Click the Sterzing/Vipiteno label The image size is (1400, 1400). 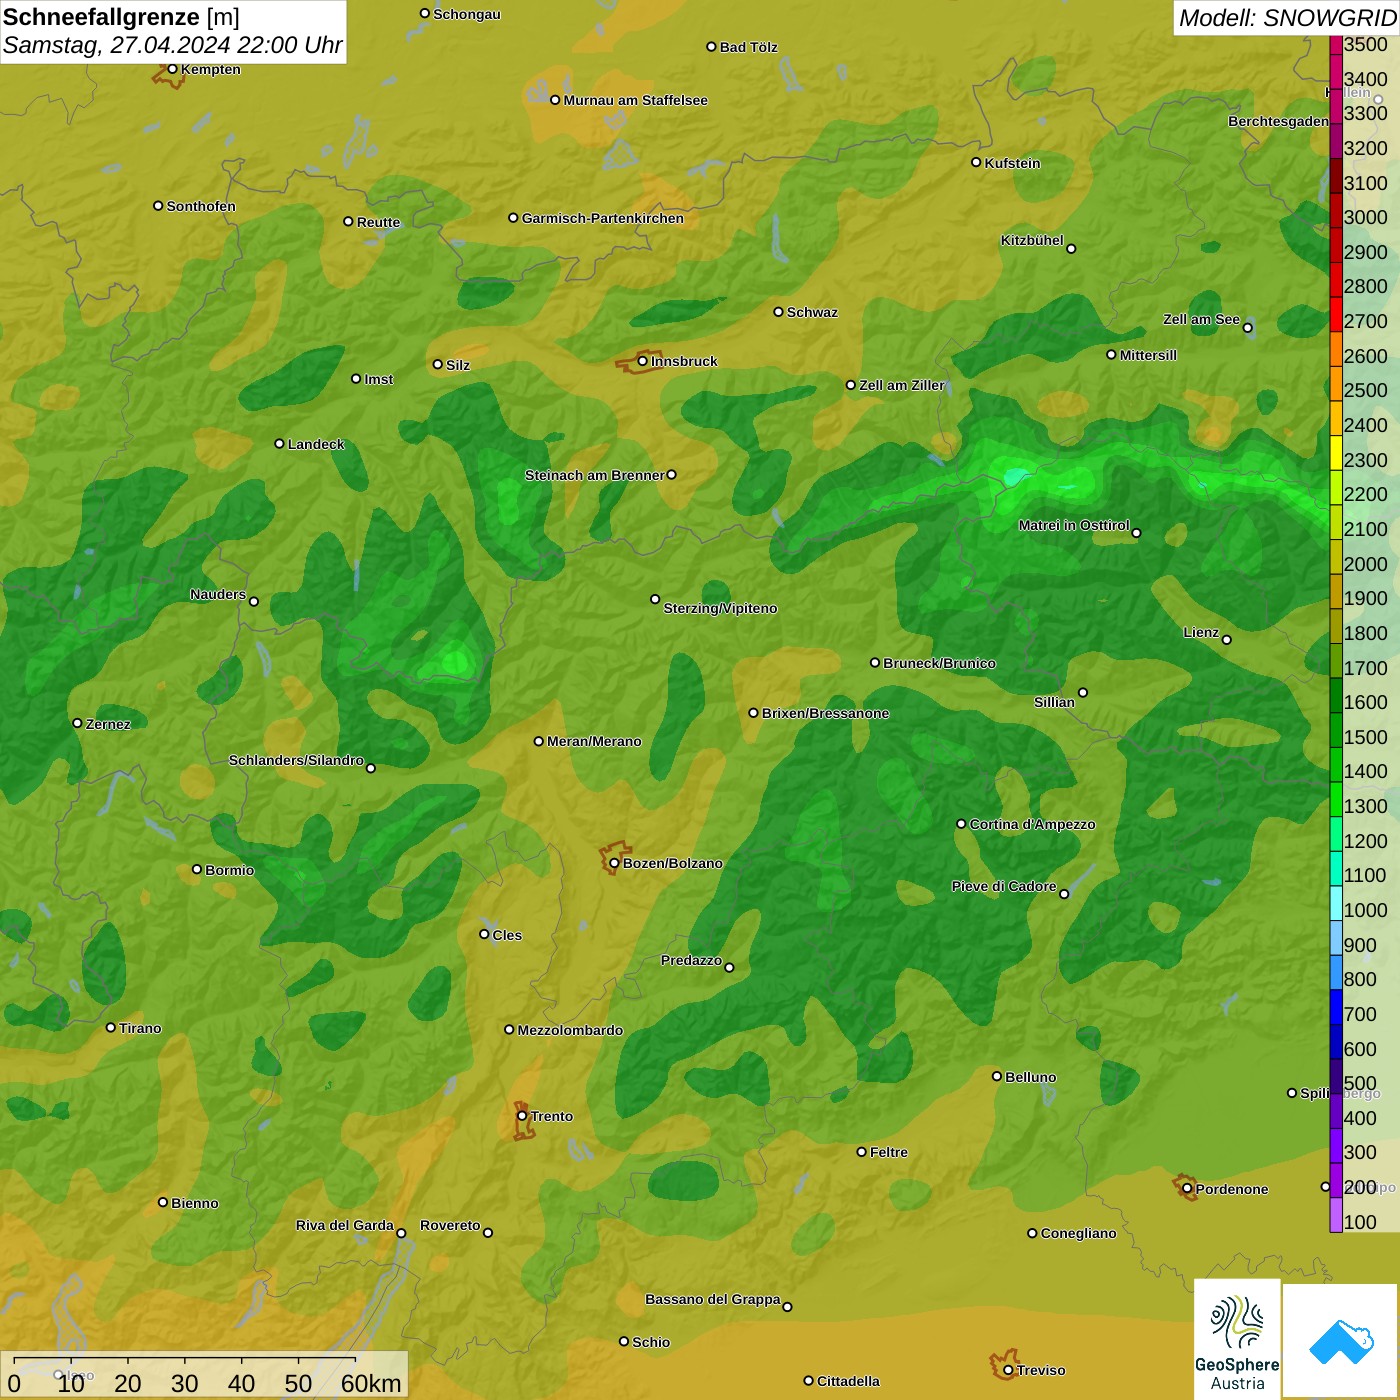pos(720,608)
